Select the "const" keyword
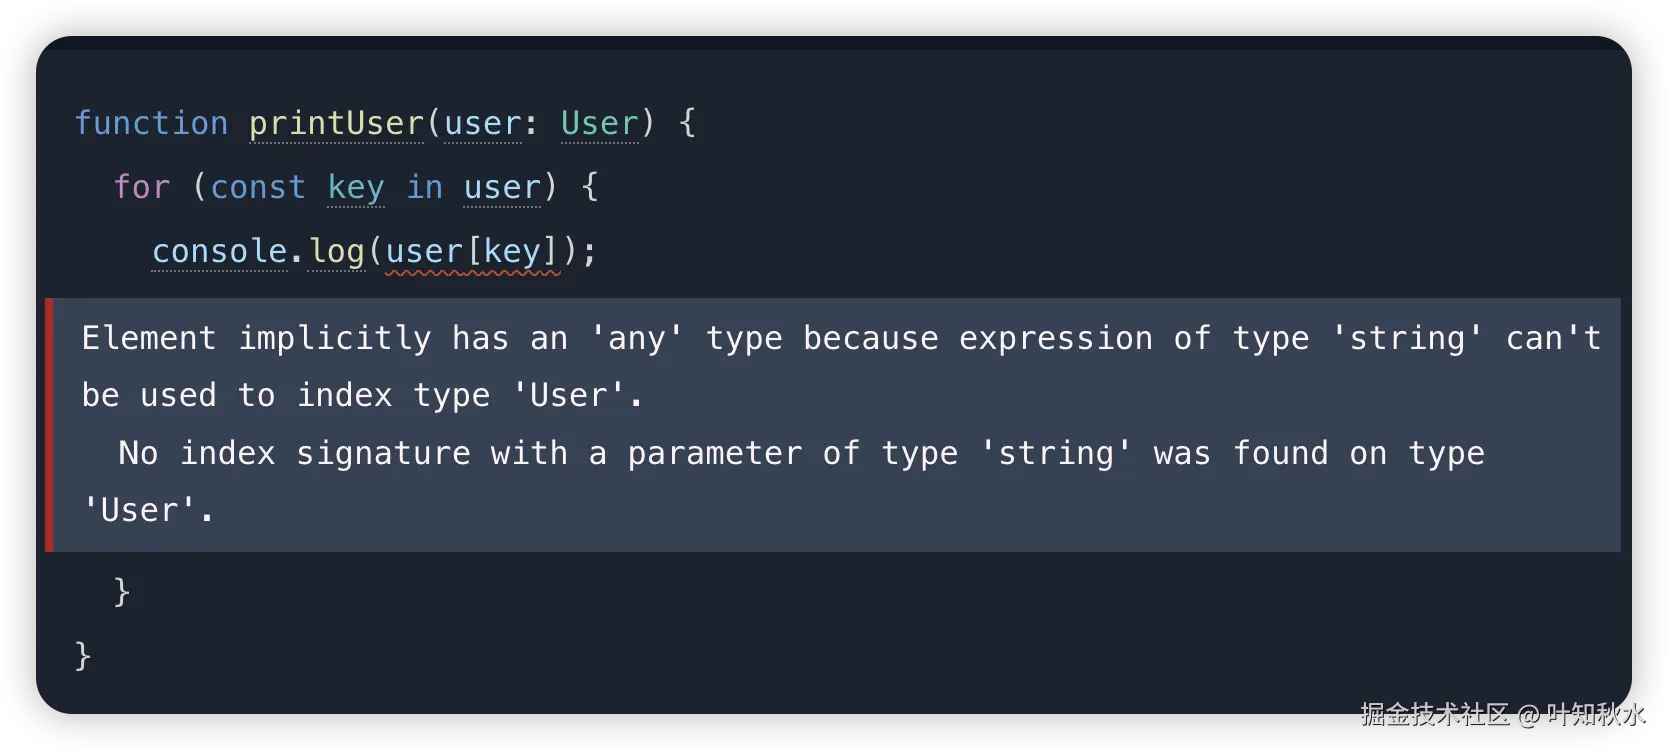The height and width of the screenshot is (750, 1668). coord(258,187)
